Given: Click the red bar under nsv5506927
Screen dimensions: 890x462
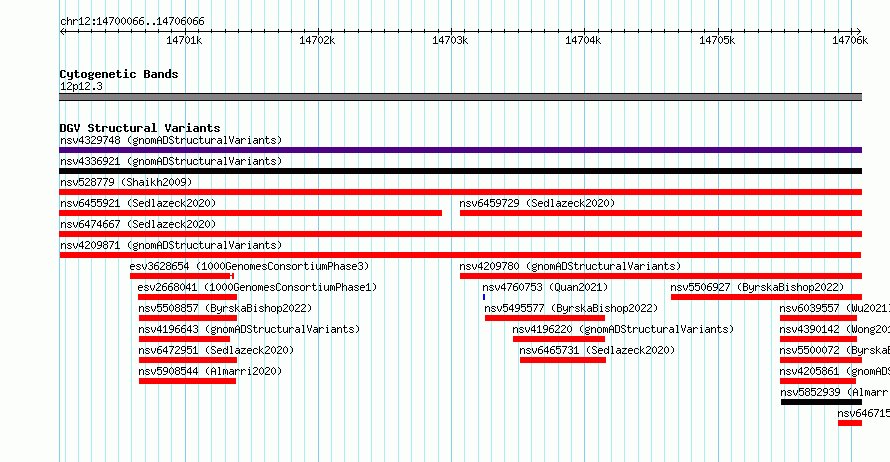Looking at the screenshot, I should (766, 297).
